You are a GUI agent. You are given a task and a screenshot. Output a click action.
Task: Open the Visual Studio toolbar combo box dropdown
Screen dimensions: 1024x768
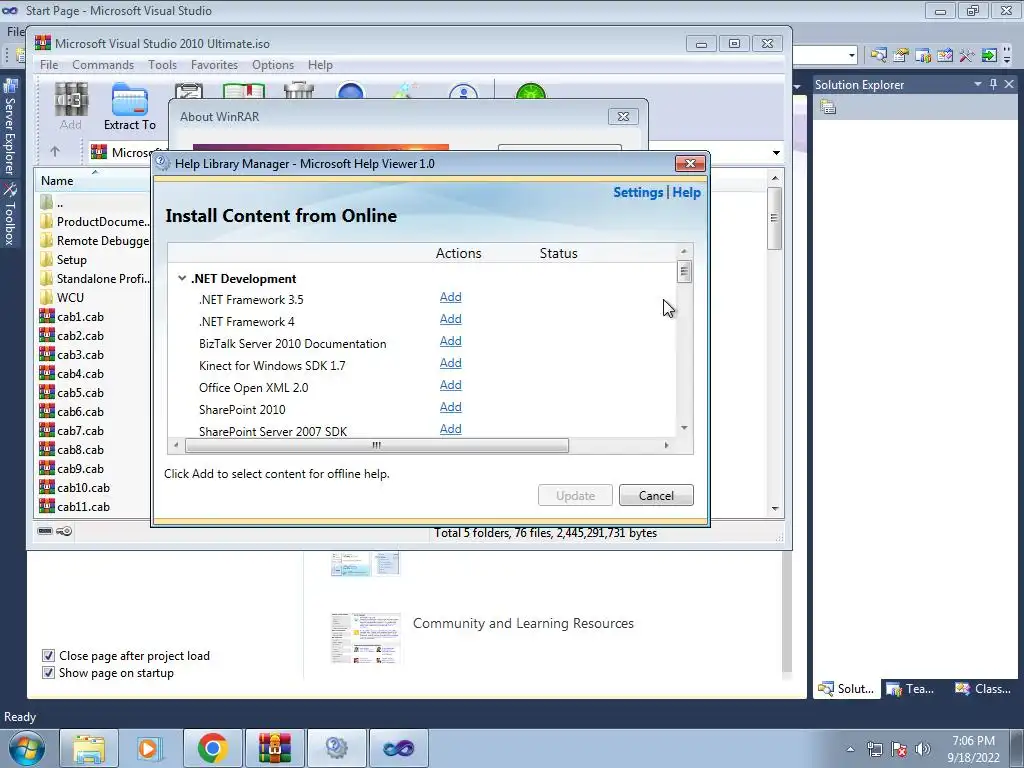852,56
